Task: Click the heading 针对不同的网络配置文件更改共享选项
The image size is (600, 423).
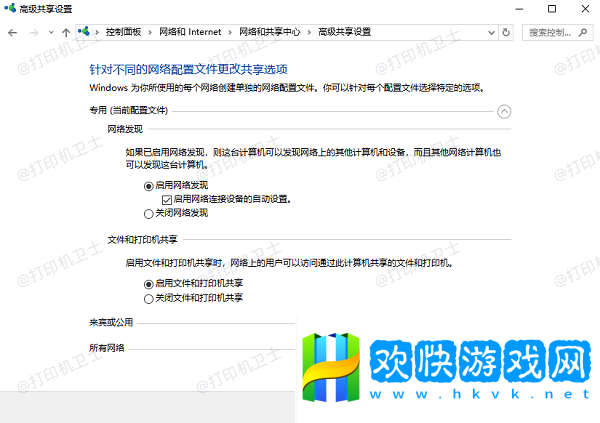Action: pyautogui.click(x=188, y=70)
